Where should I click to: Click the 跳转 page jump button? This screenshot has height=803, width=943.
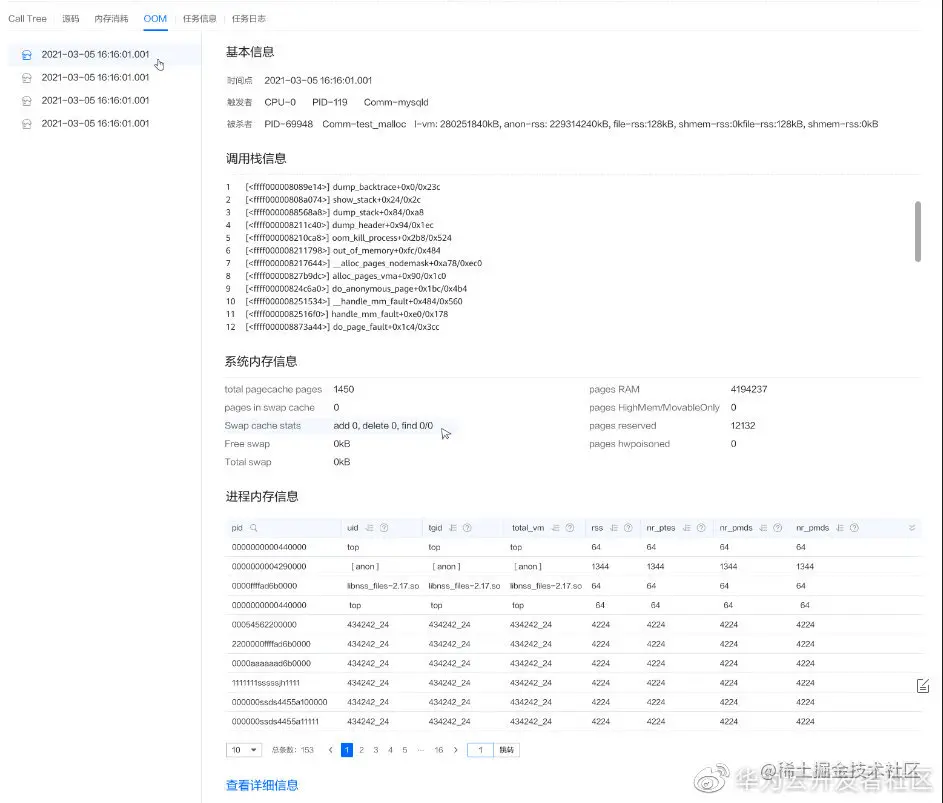[x=507, y=750]
